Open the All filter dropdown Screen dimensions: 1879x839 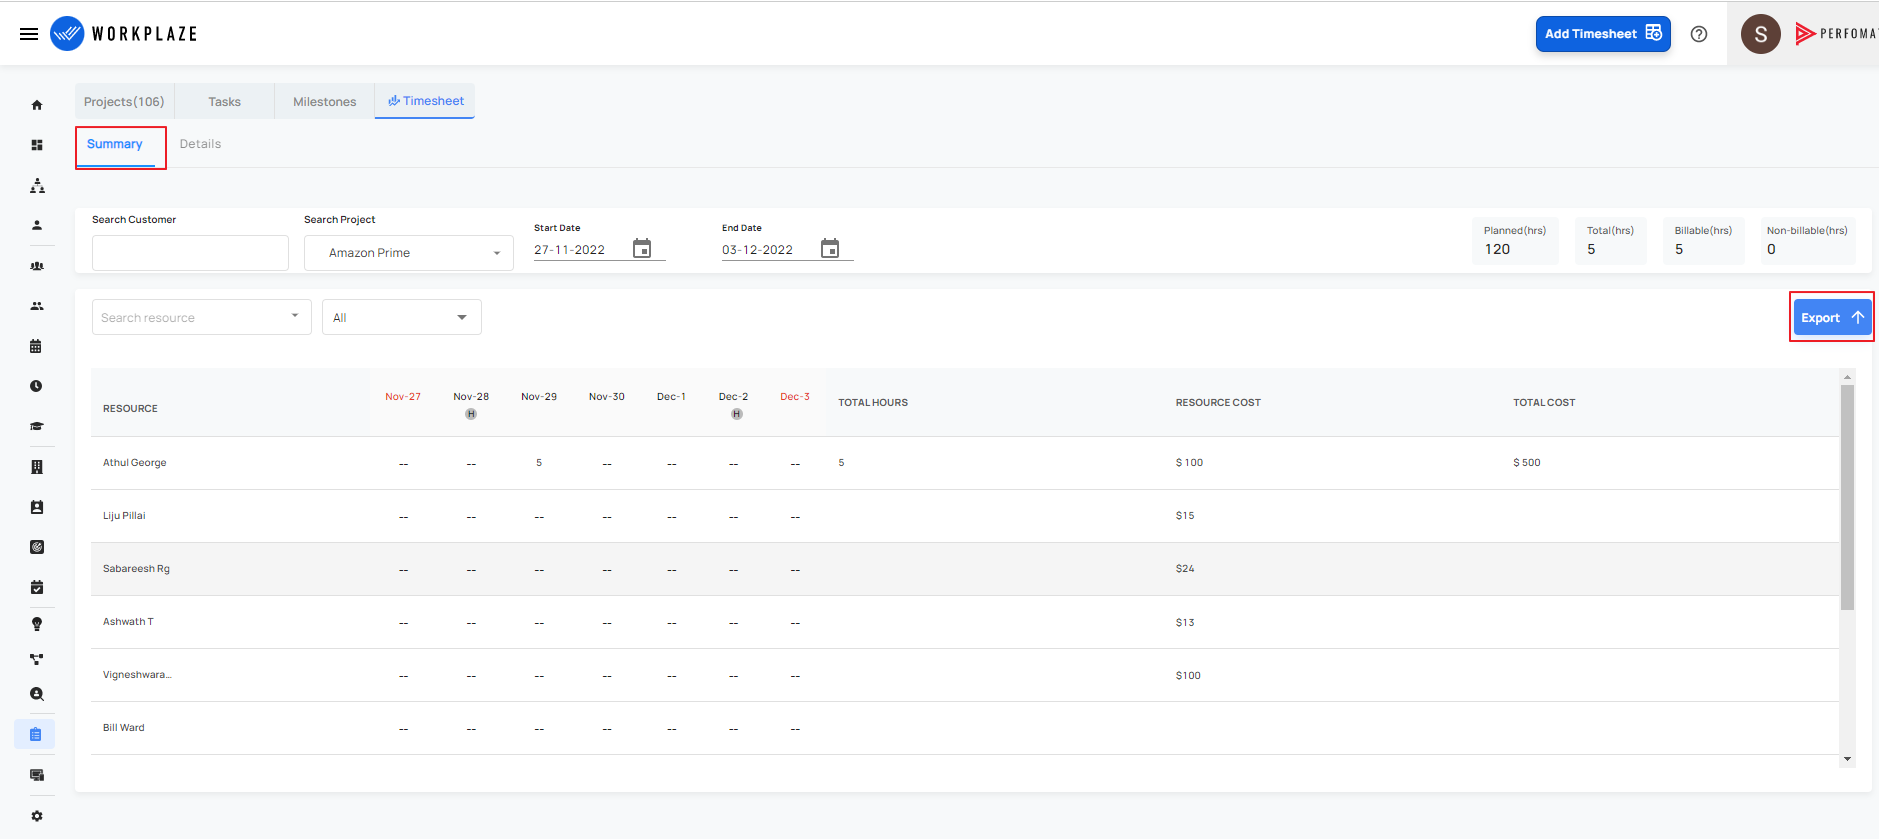click(402, 317)
